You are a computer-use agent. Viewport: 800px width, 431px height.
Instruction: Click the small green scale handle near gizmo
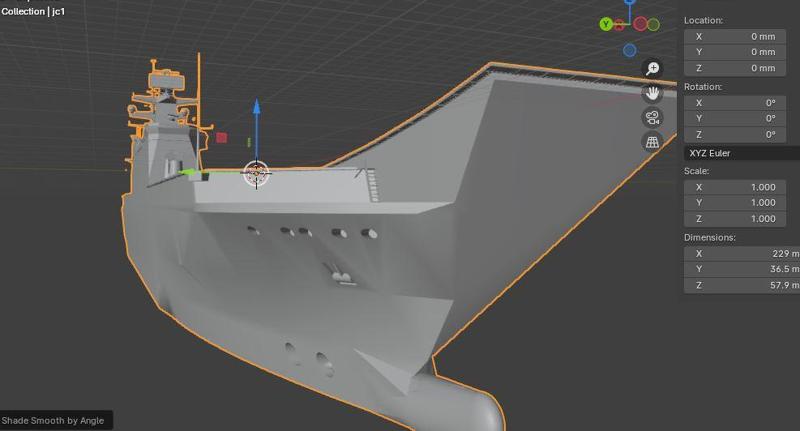(x=249, y=142)
